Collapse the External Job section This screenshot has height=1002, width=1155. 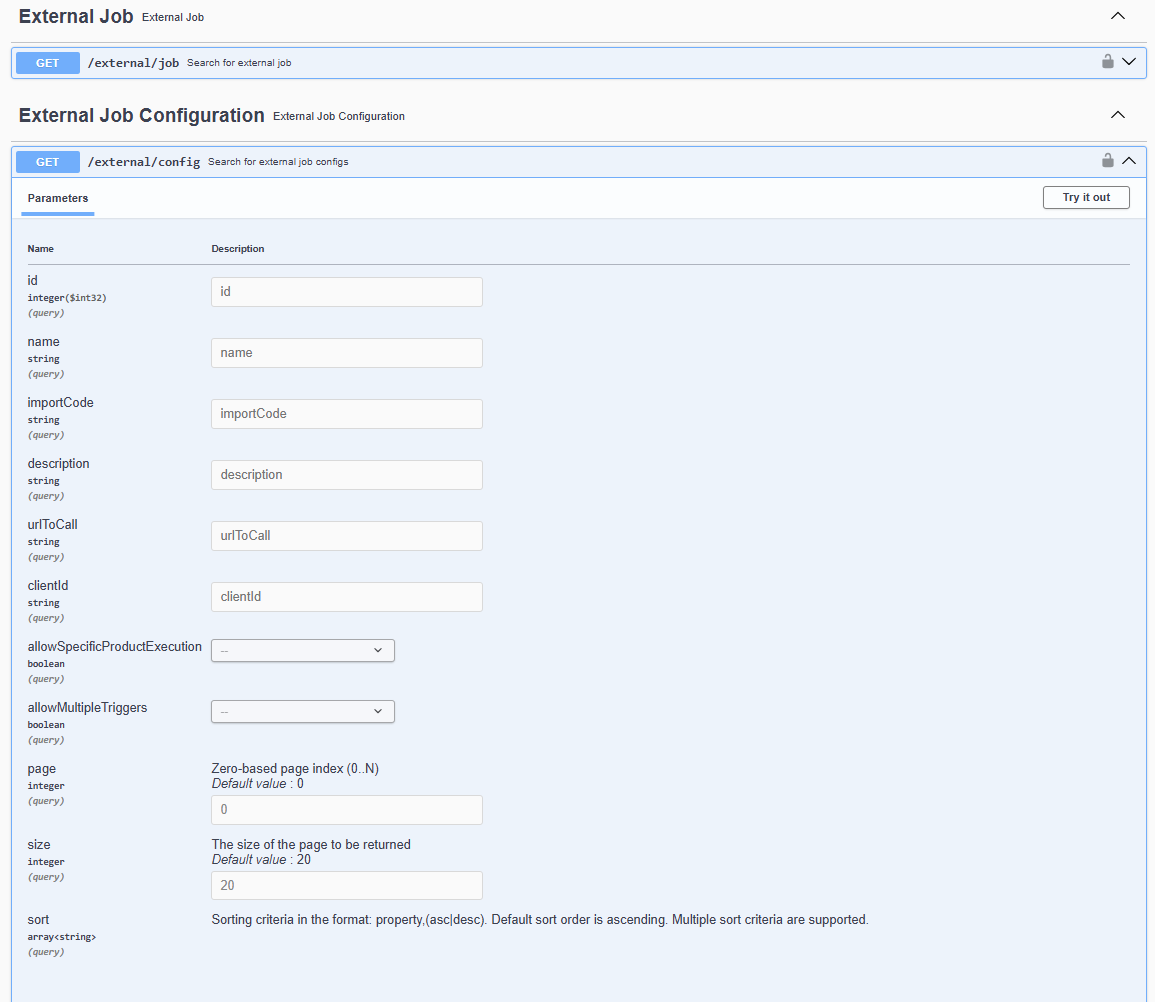(x=1118, y=17)
